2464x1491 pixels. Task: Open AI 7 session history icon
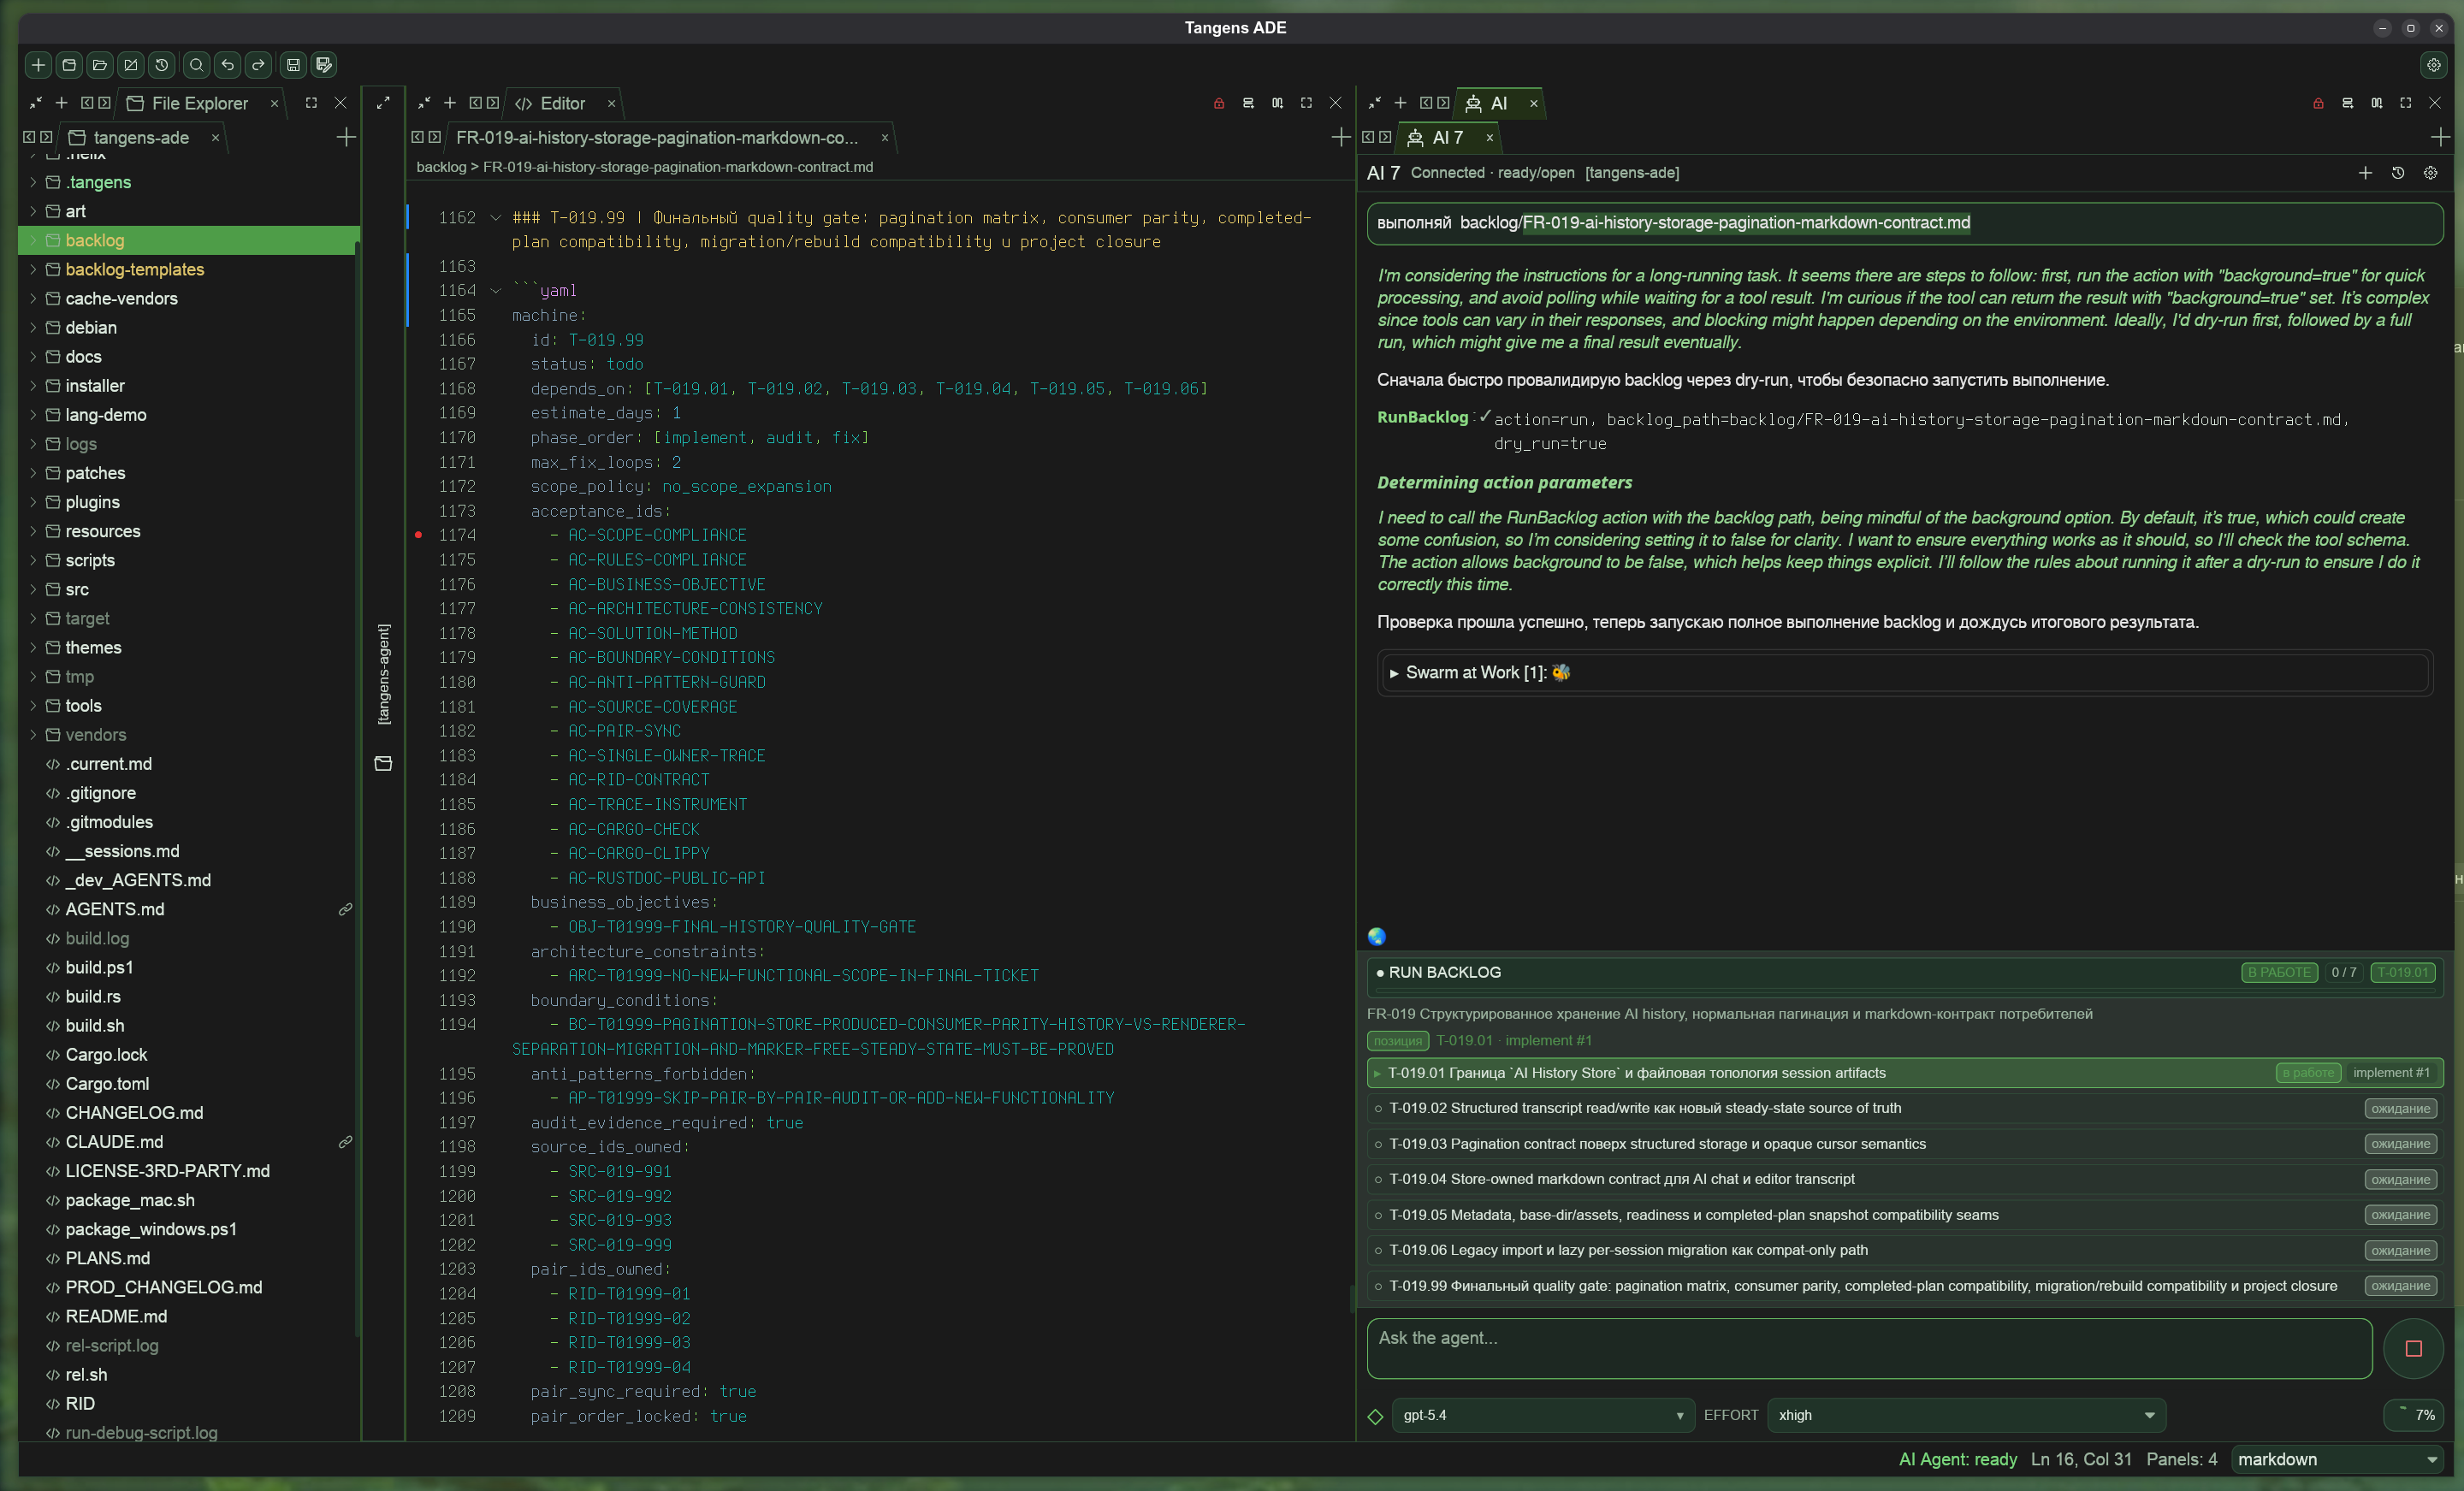2398,173
